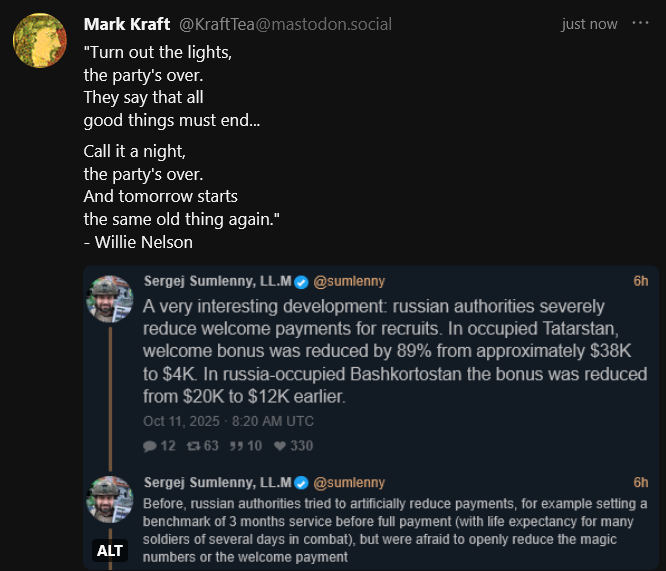Image resolution: width=666 pixels, height=571 pixels.
Task: Click the 6h timestamp on the first tweet
Action: (640, 282)
